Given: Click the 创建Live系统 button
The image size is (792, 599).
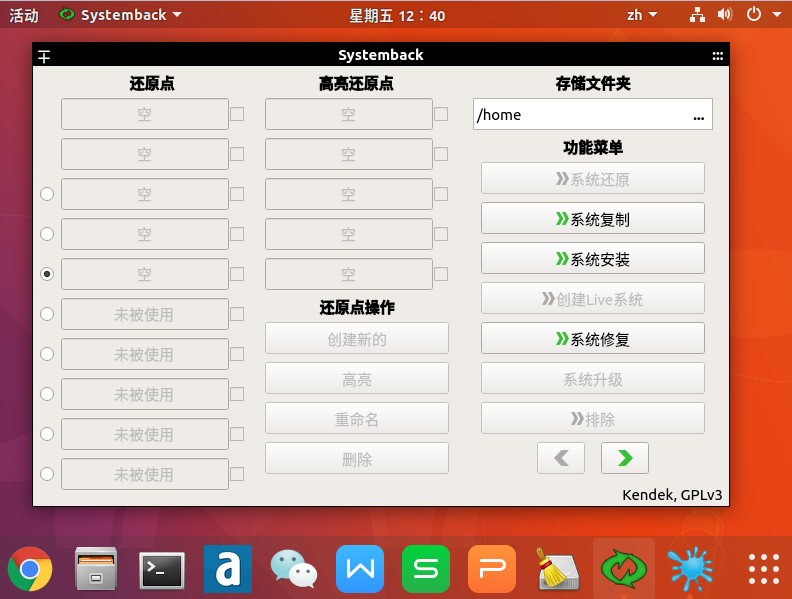Looking at the screenshot, I should [x=592, y=298].
